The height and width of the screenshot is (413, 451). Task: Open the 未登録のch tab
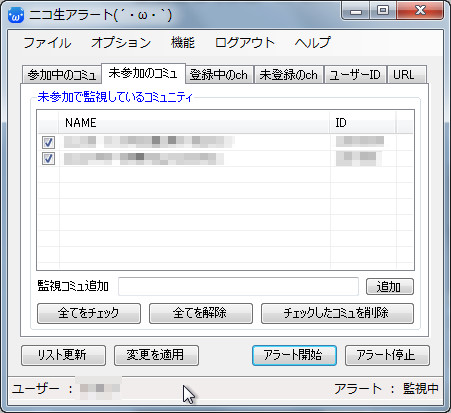pyautogui.click(x=289, y=75)
